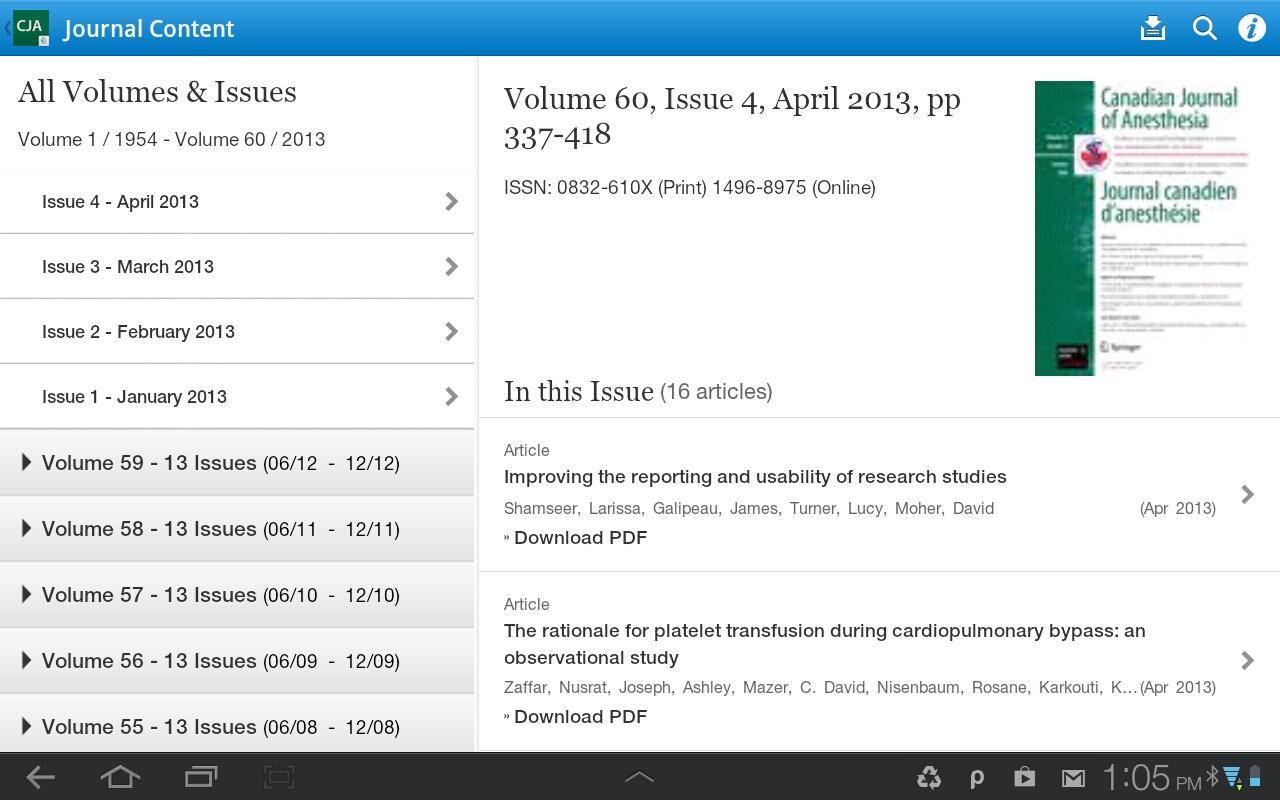
Task: Expand Volume 55 triangle
Action: pos(26,726)
